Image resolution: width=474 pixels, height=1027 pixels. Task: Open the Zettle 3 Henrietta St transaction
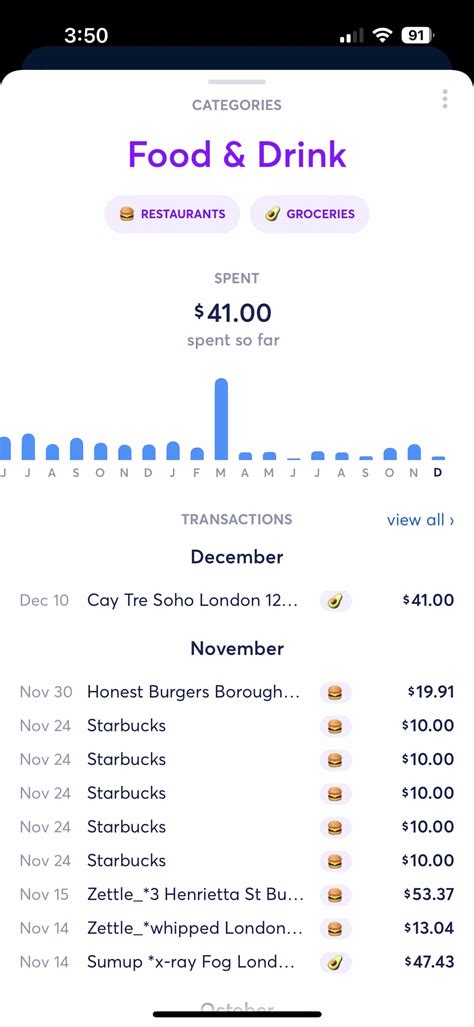click(x=237, y=895)
